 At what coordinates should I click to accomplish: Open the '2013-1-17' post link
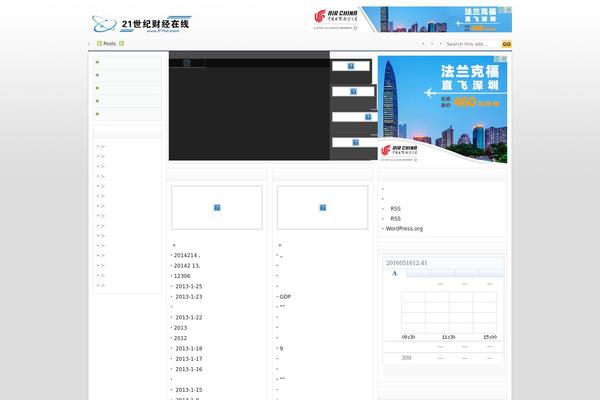coord(189,359)
